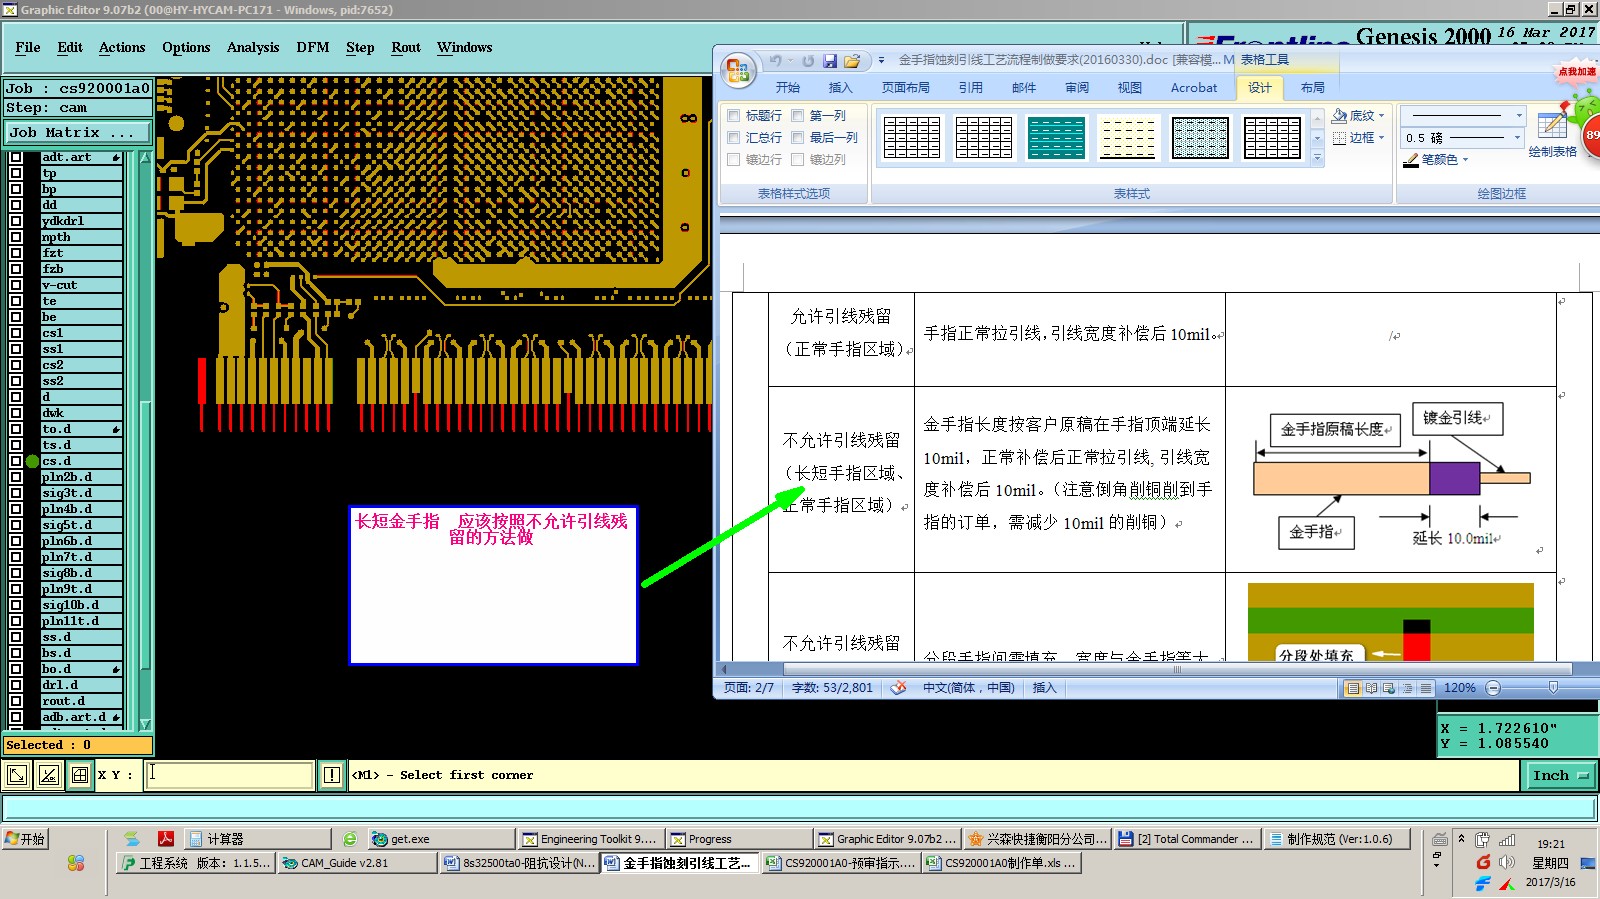Open the DFM menu
The width and height of the screenshot is (1600, 899).
click(313, 47)
